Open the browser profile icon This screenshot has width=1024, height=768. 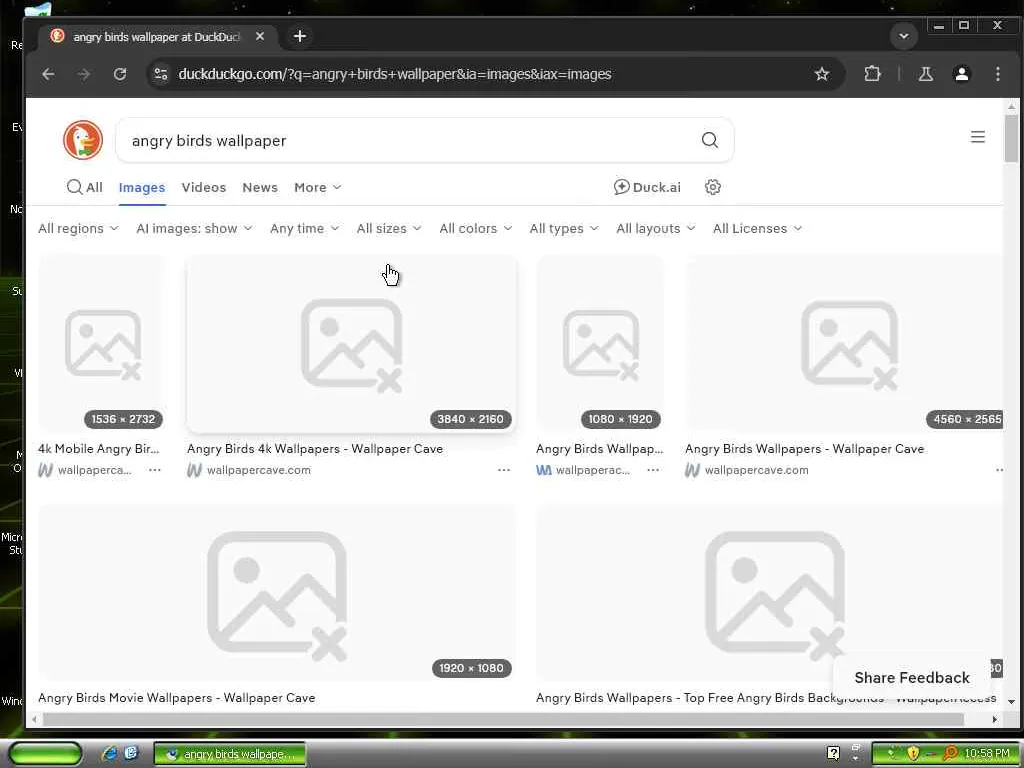point(961,74)
